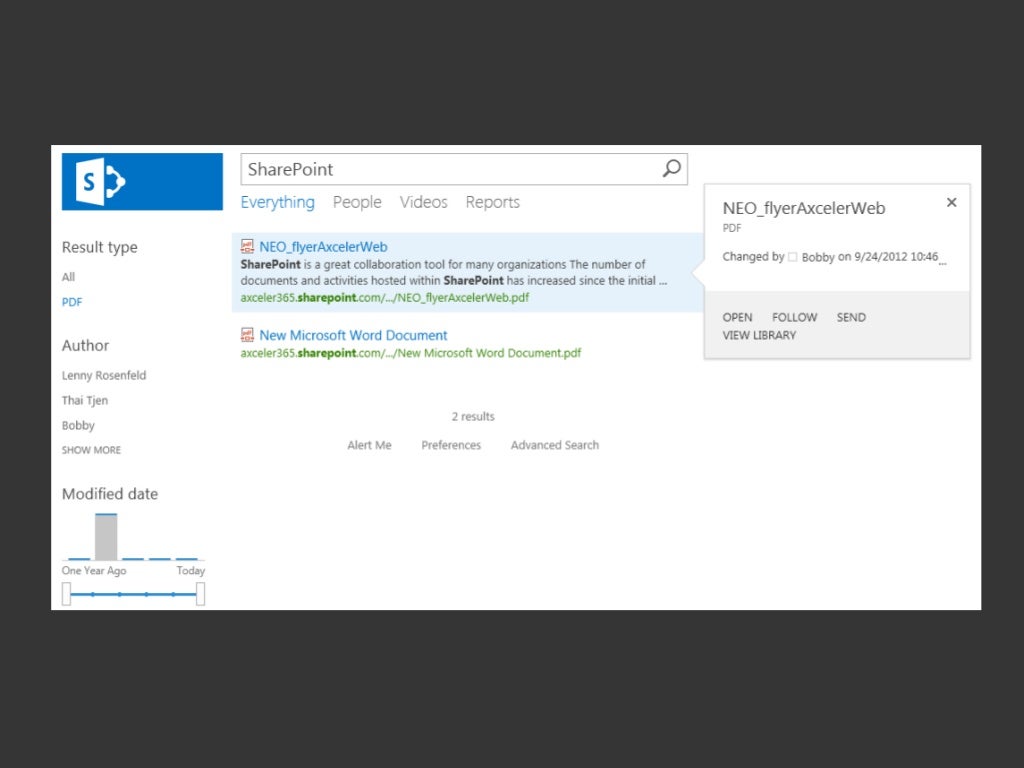Click the '2 results' count text
This screenshot has width=1024, height=768.
click(x=473, y=417)
